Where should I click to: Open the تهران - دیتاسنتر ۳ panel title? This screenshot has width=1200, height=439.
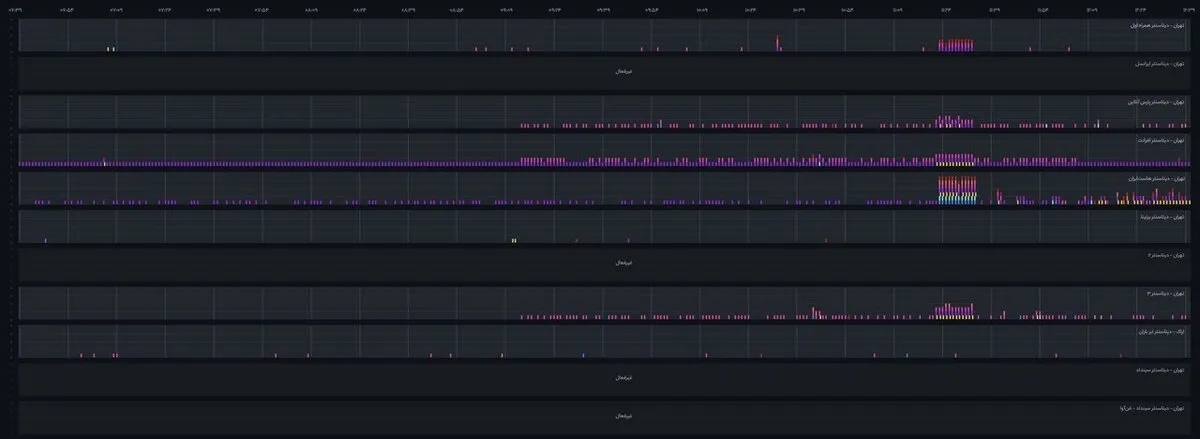pyautogui.click(x=1165, y=293)
